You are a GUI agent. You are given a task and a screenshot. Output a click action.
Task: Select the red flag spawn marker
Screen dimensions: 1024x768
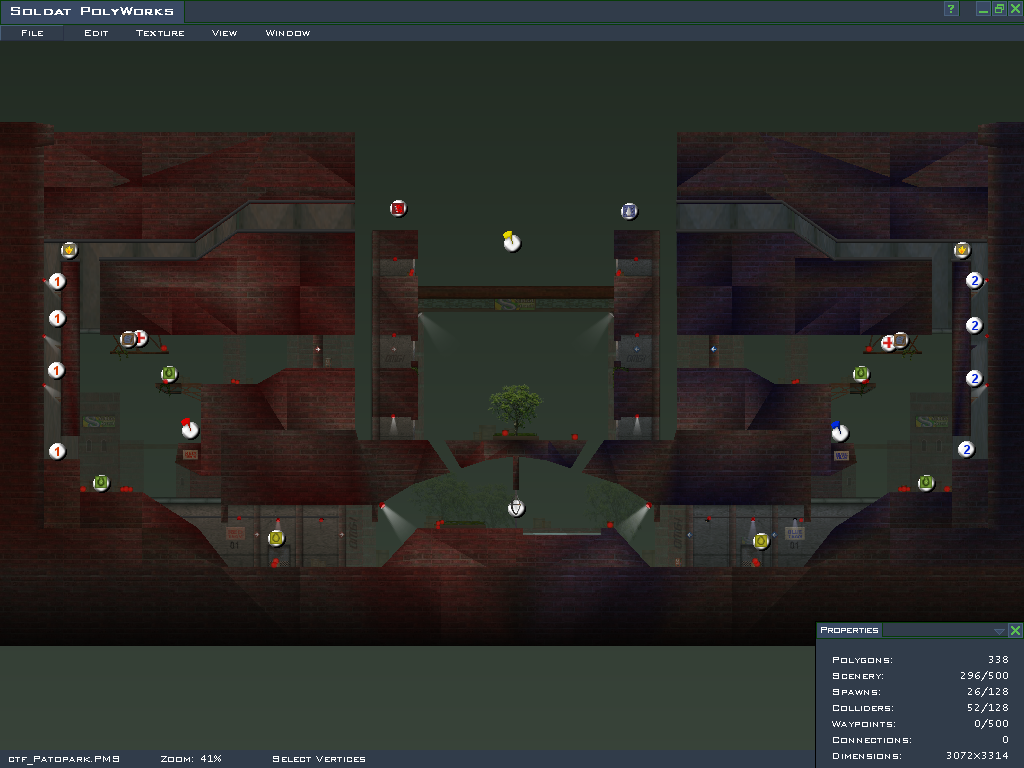pos(189,429)
